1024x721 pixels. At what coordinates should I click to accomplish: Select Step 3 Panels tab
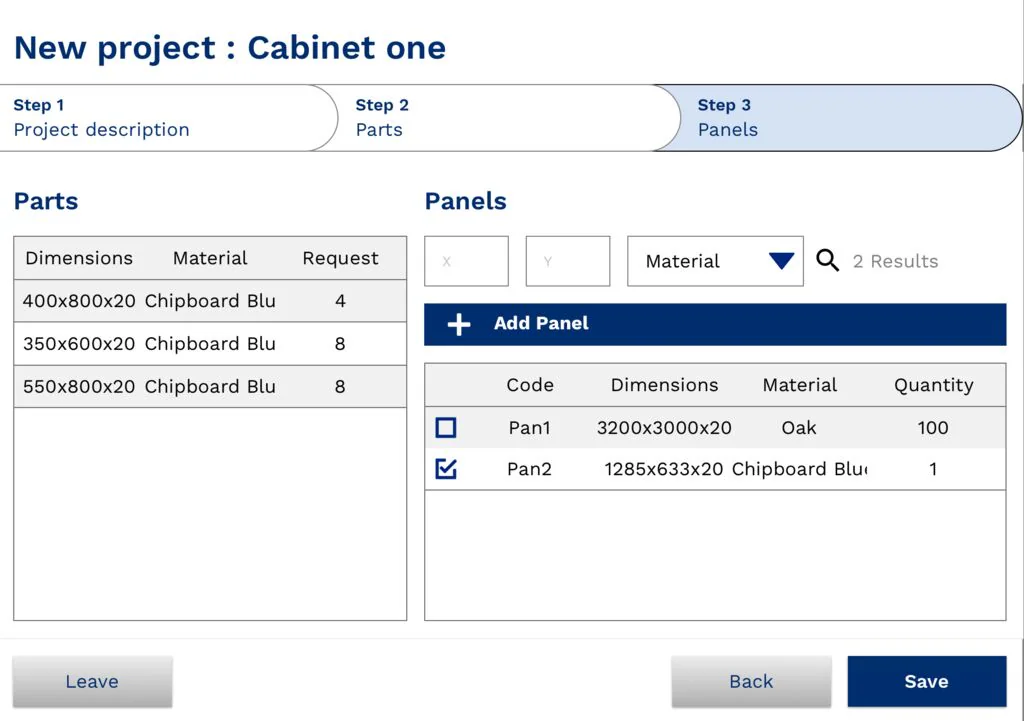(x=840, y=118)
